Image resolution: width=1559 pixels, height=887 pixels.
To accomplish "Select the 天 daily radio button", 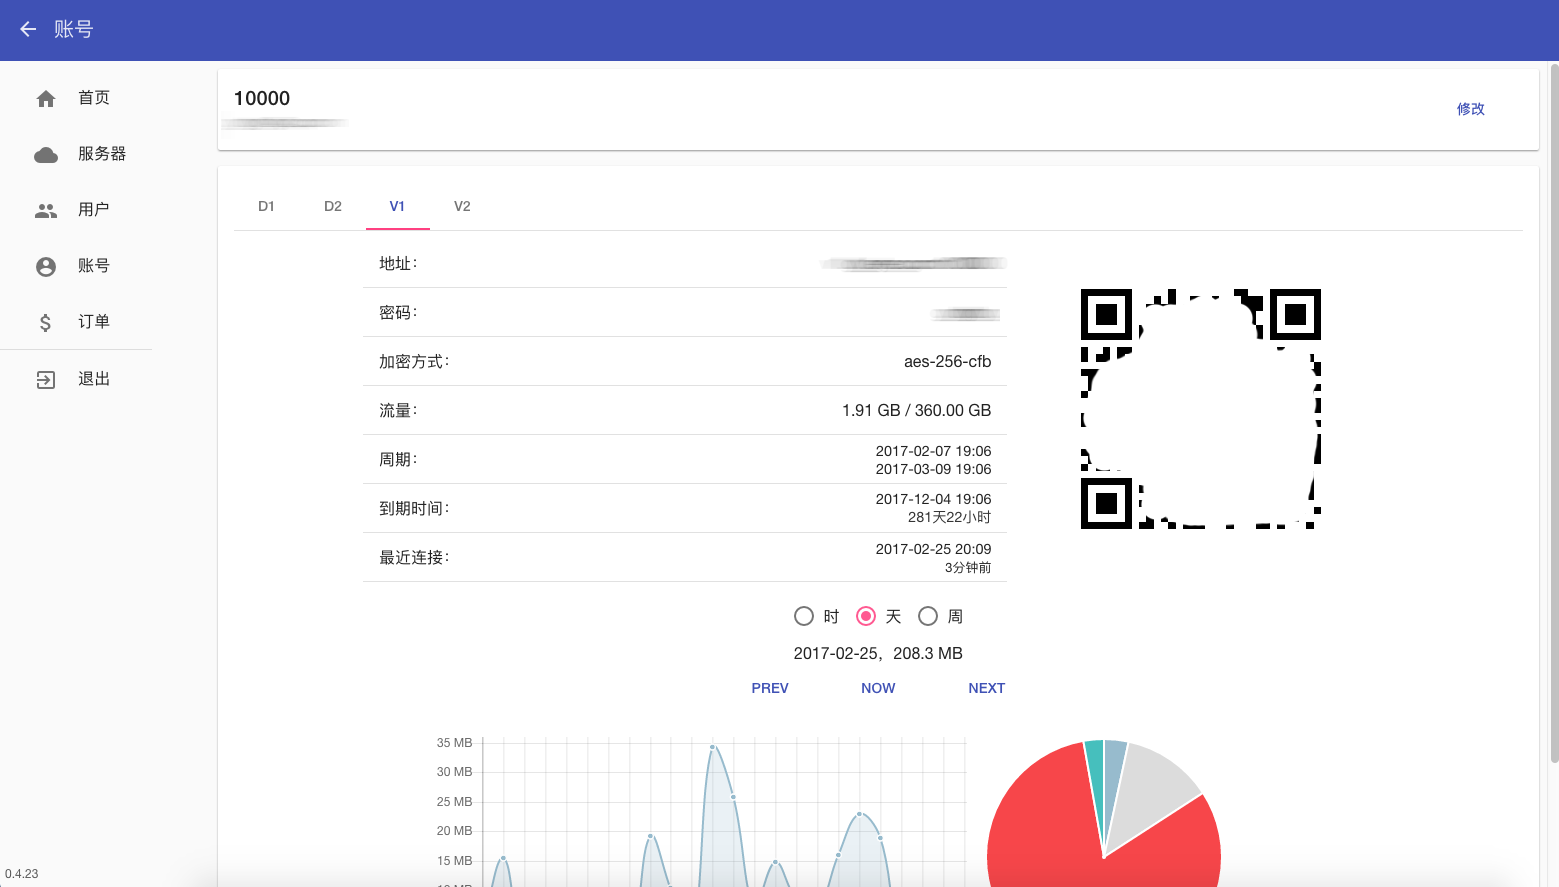I will [x=866, y=616].
